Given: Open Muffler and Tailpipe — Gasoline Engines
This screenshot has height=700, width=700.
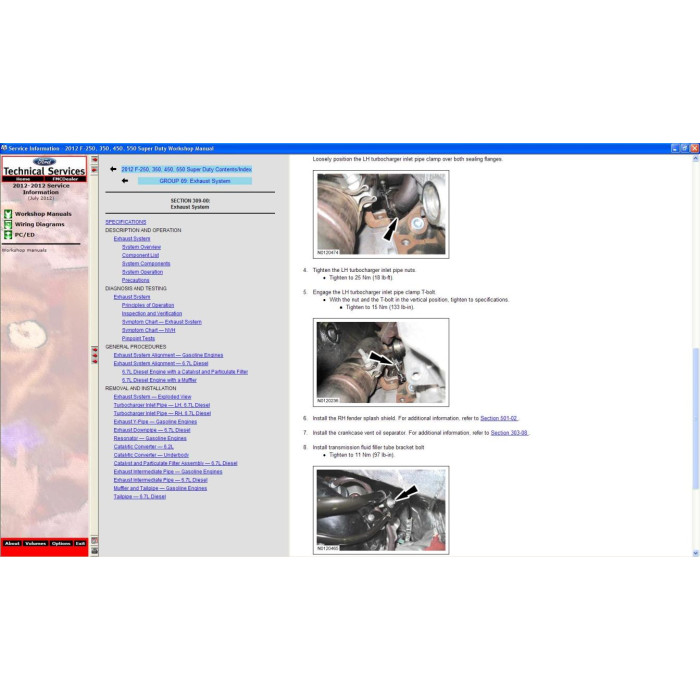Looking at the screenshot, I should pos(160,488).
